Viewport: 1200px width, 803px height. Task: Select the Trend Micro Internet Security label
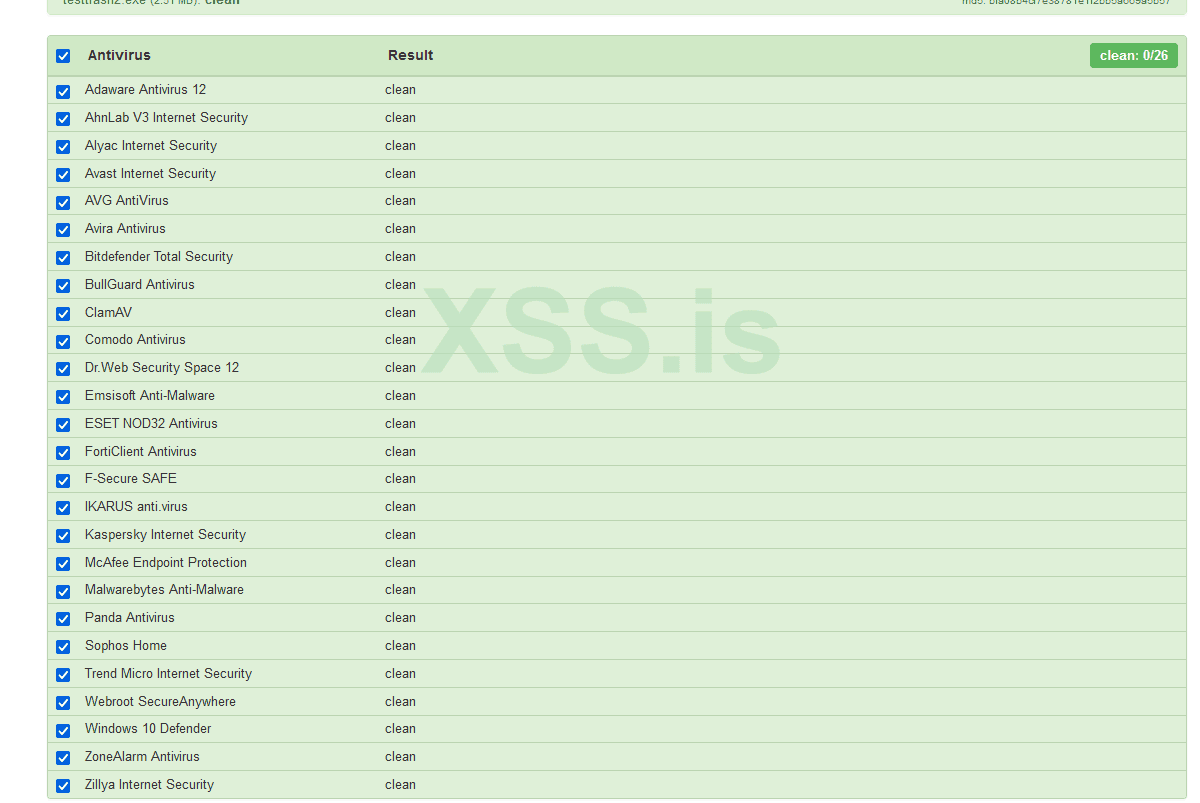click(168, 674)
